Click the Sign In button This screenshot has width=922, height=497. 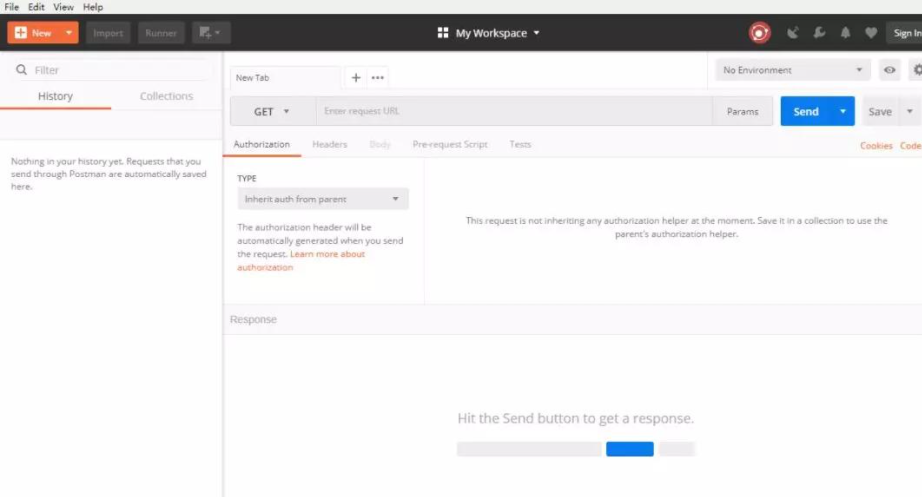click(x=906, y=33)
